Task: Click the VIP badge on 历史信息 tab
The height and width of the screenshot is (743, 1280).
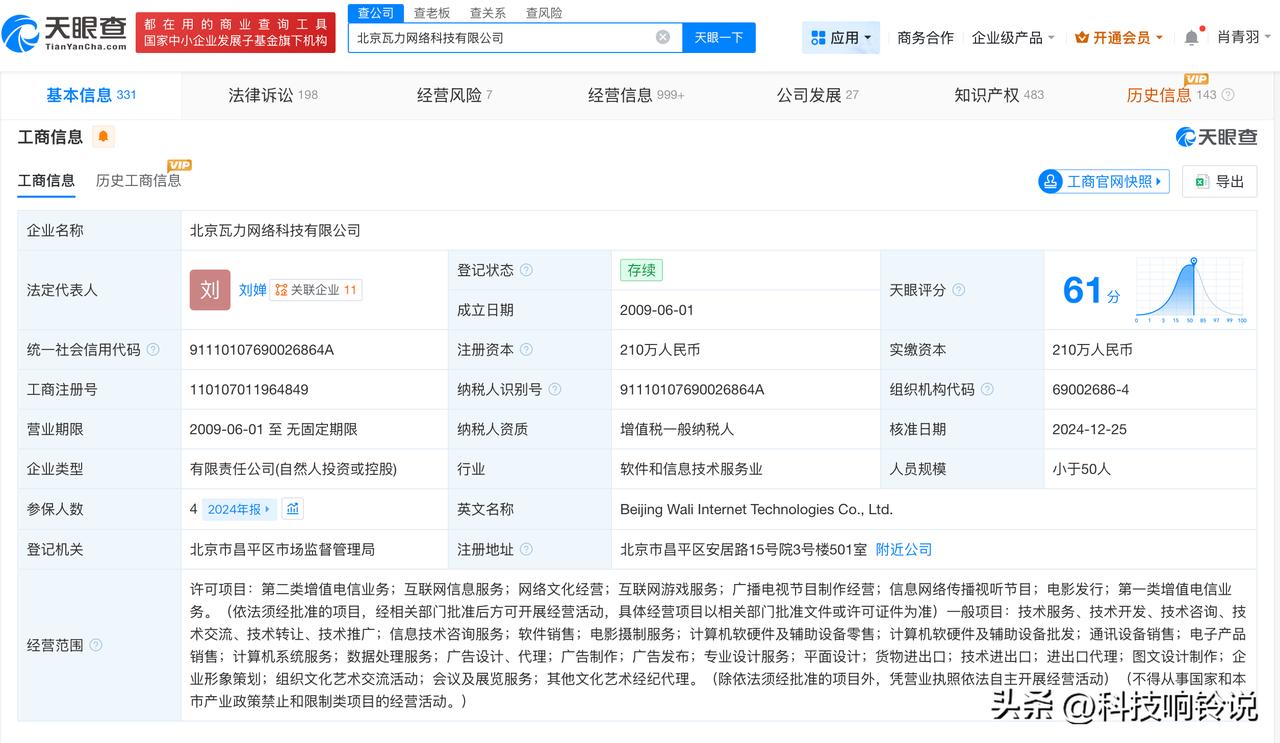Action: click(x=1196, y=78)
